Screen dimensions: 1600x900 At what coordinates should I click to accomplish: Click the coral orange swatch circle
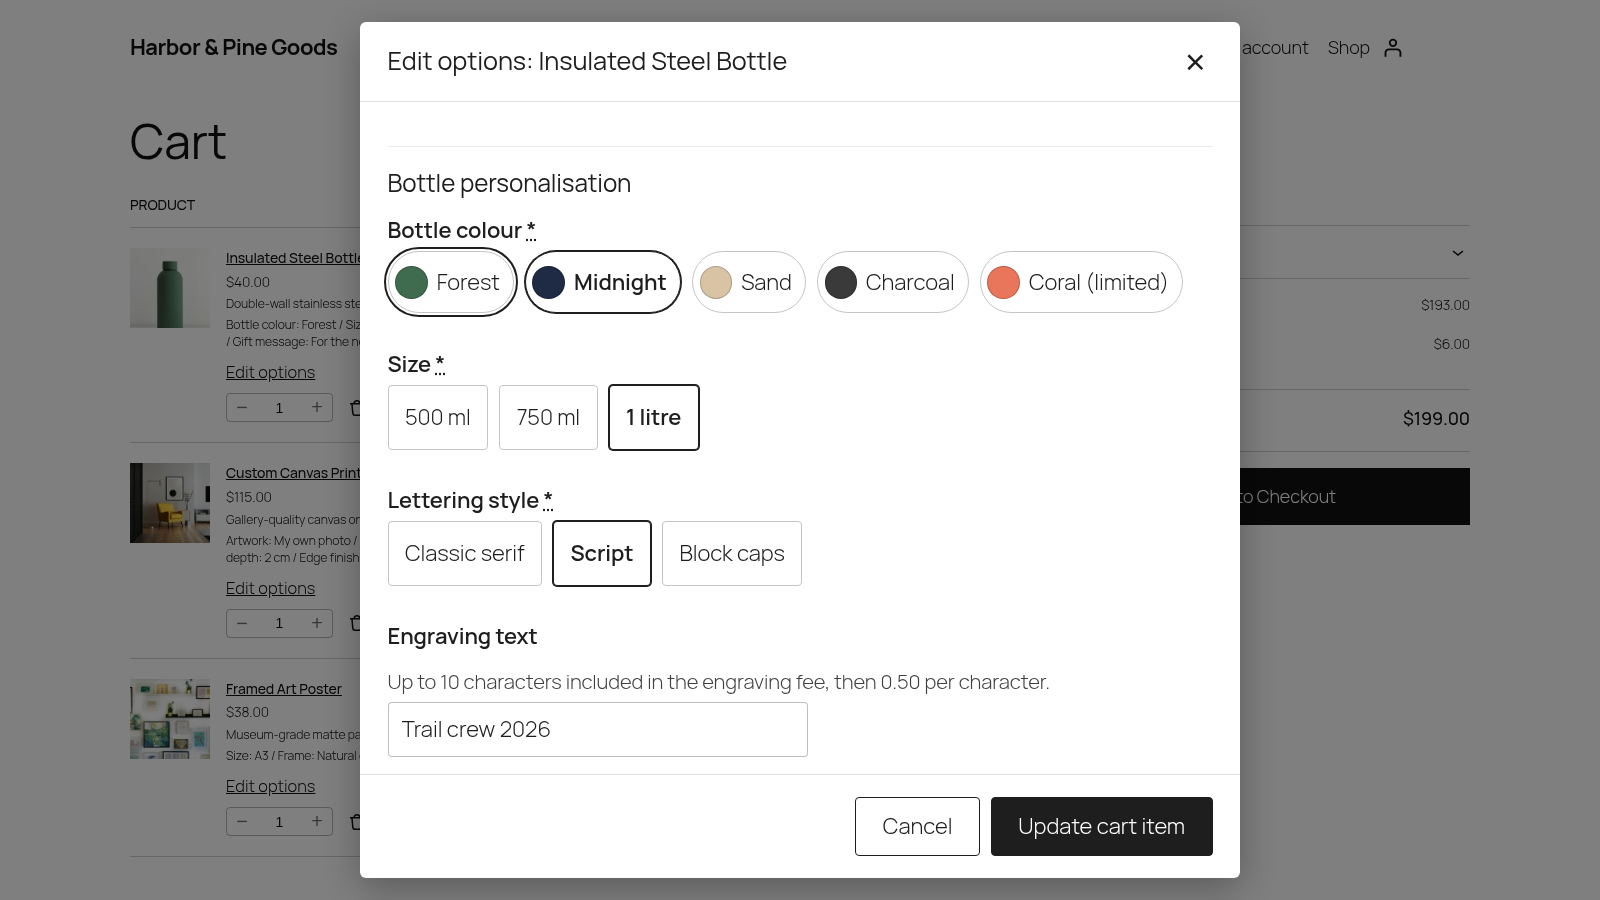pyautogui.click(x=1004, y=282)
